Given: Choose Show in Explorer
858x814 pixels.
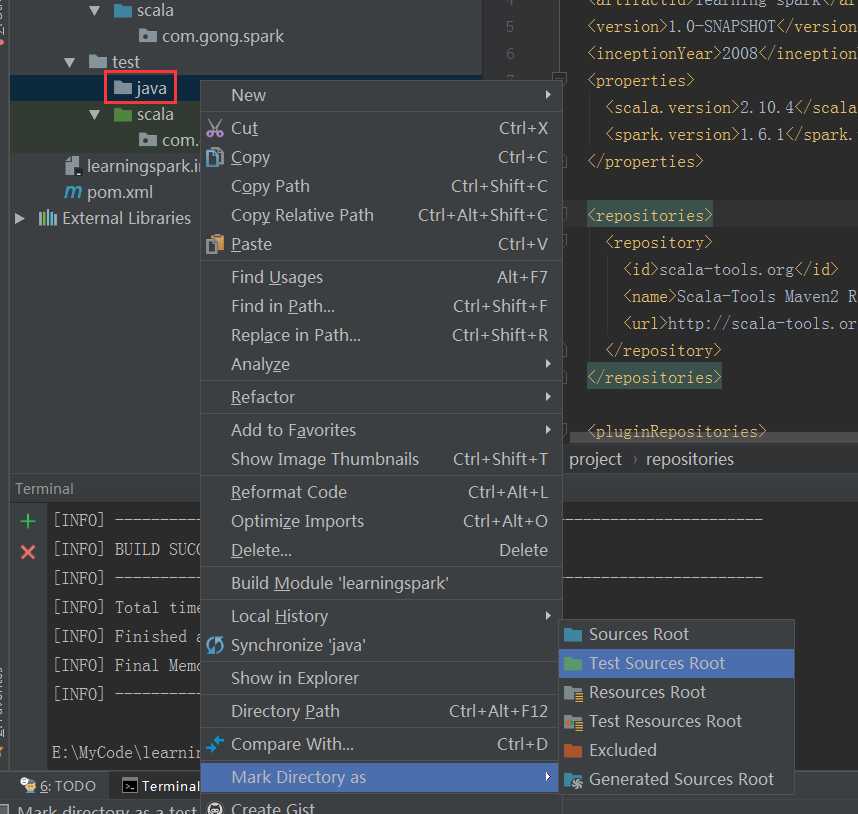Looking at the screenshot, I should pyautogui.click(x=381, y=678).
